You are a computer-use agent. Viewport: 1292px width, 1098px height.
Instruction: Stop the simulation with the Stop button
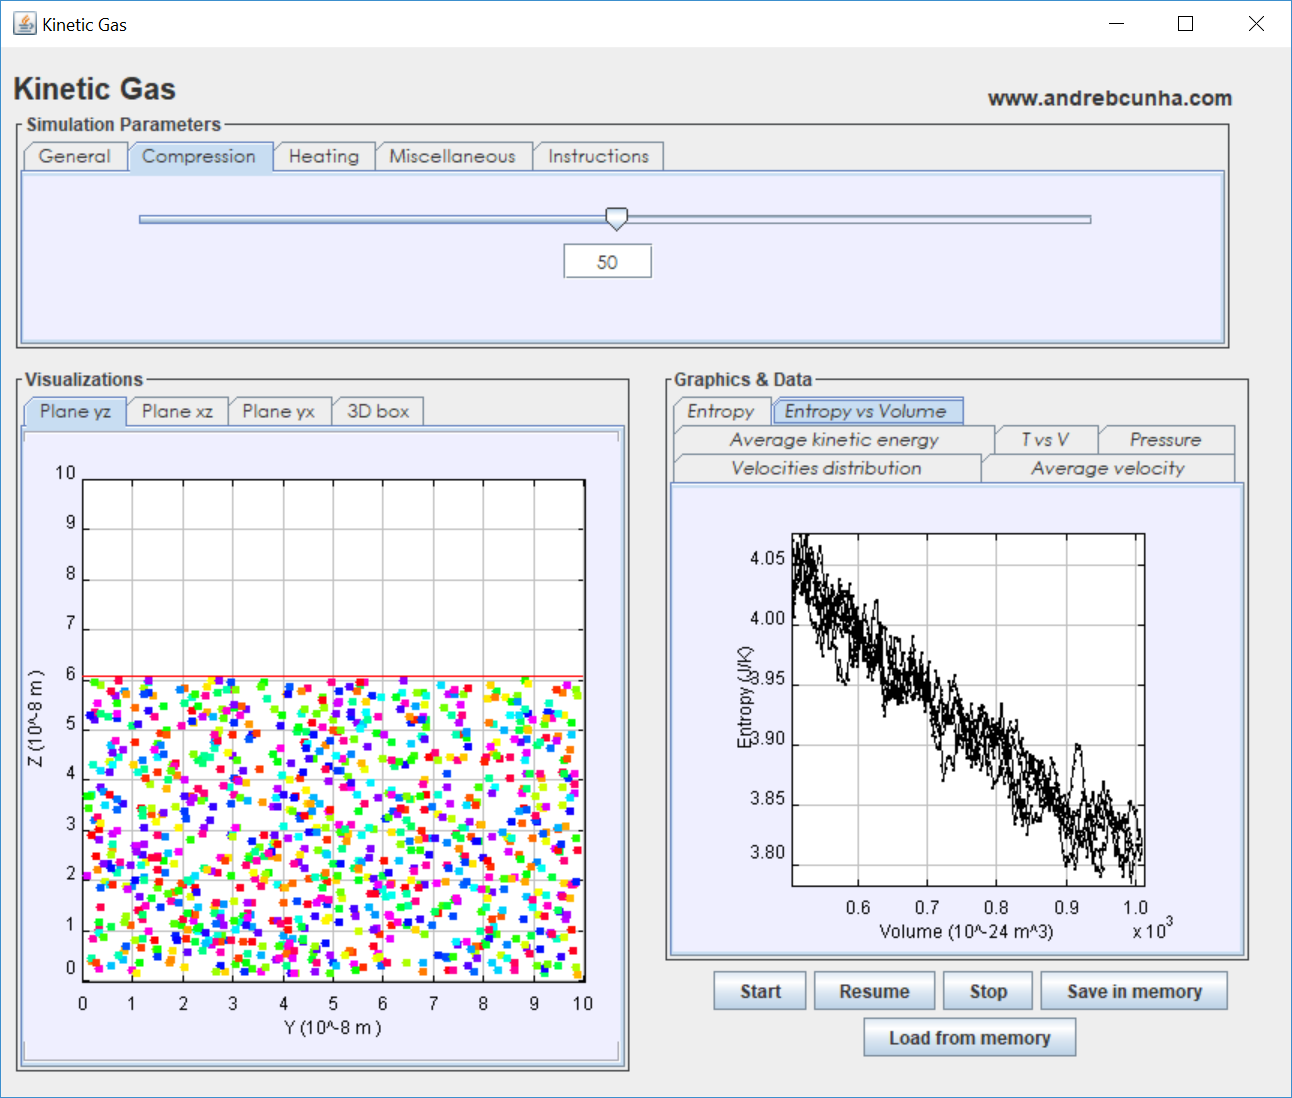click(x=988, y=991)
